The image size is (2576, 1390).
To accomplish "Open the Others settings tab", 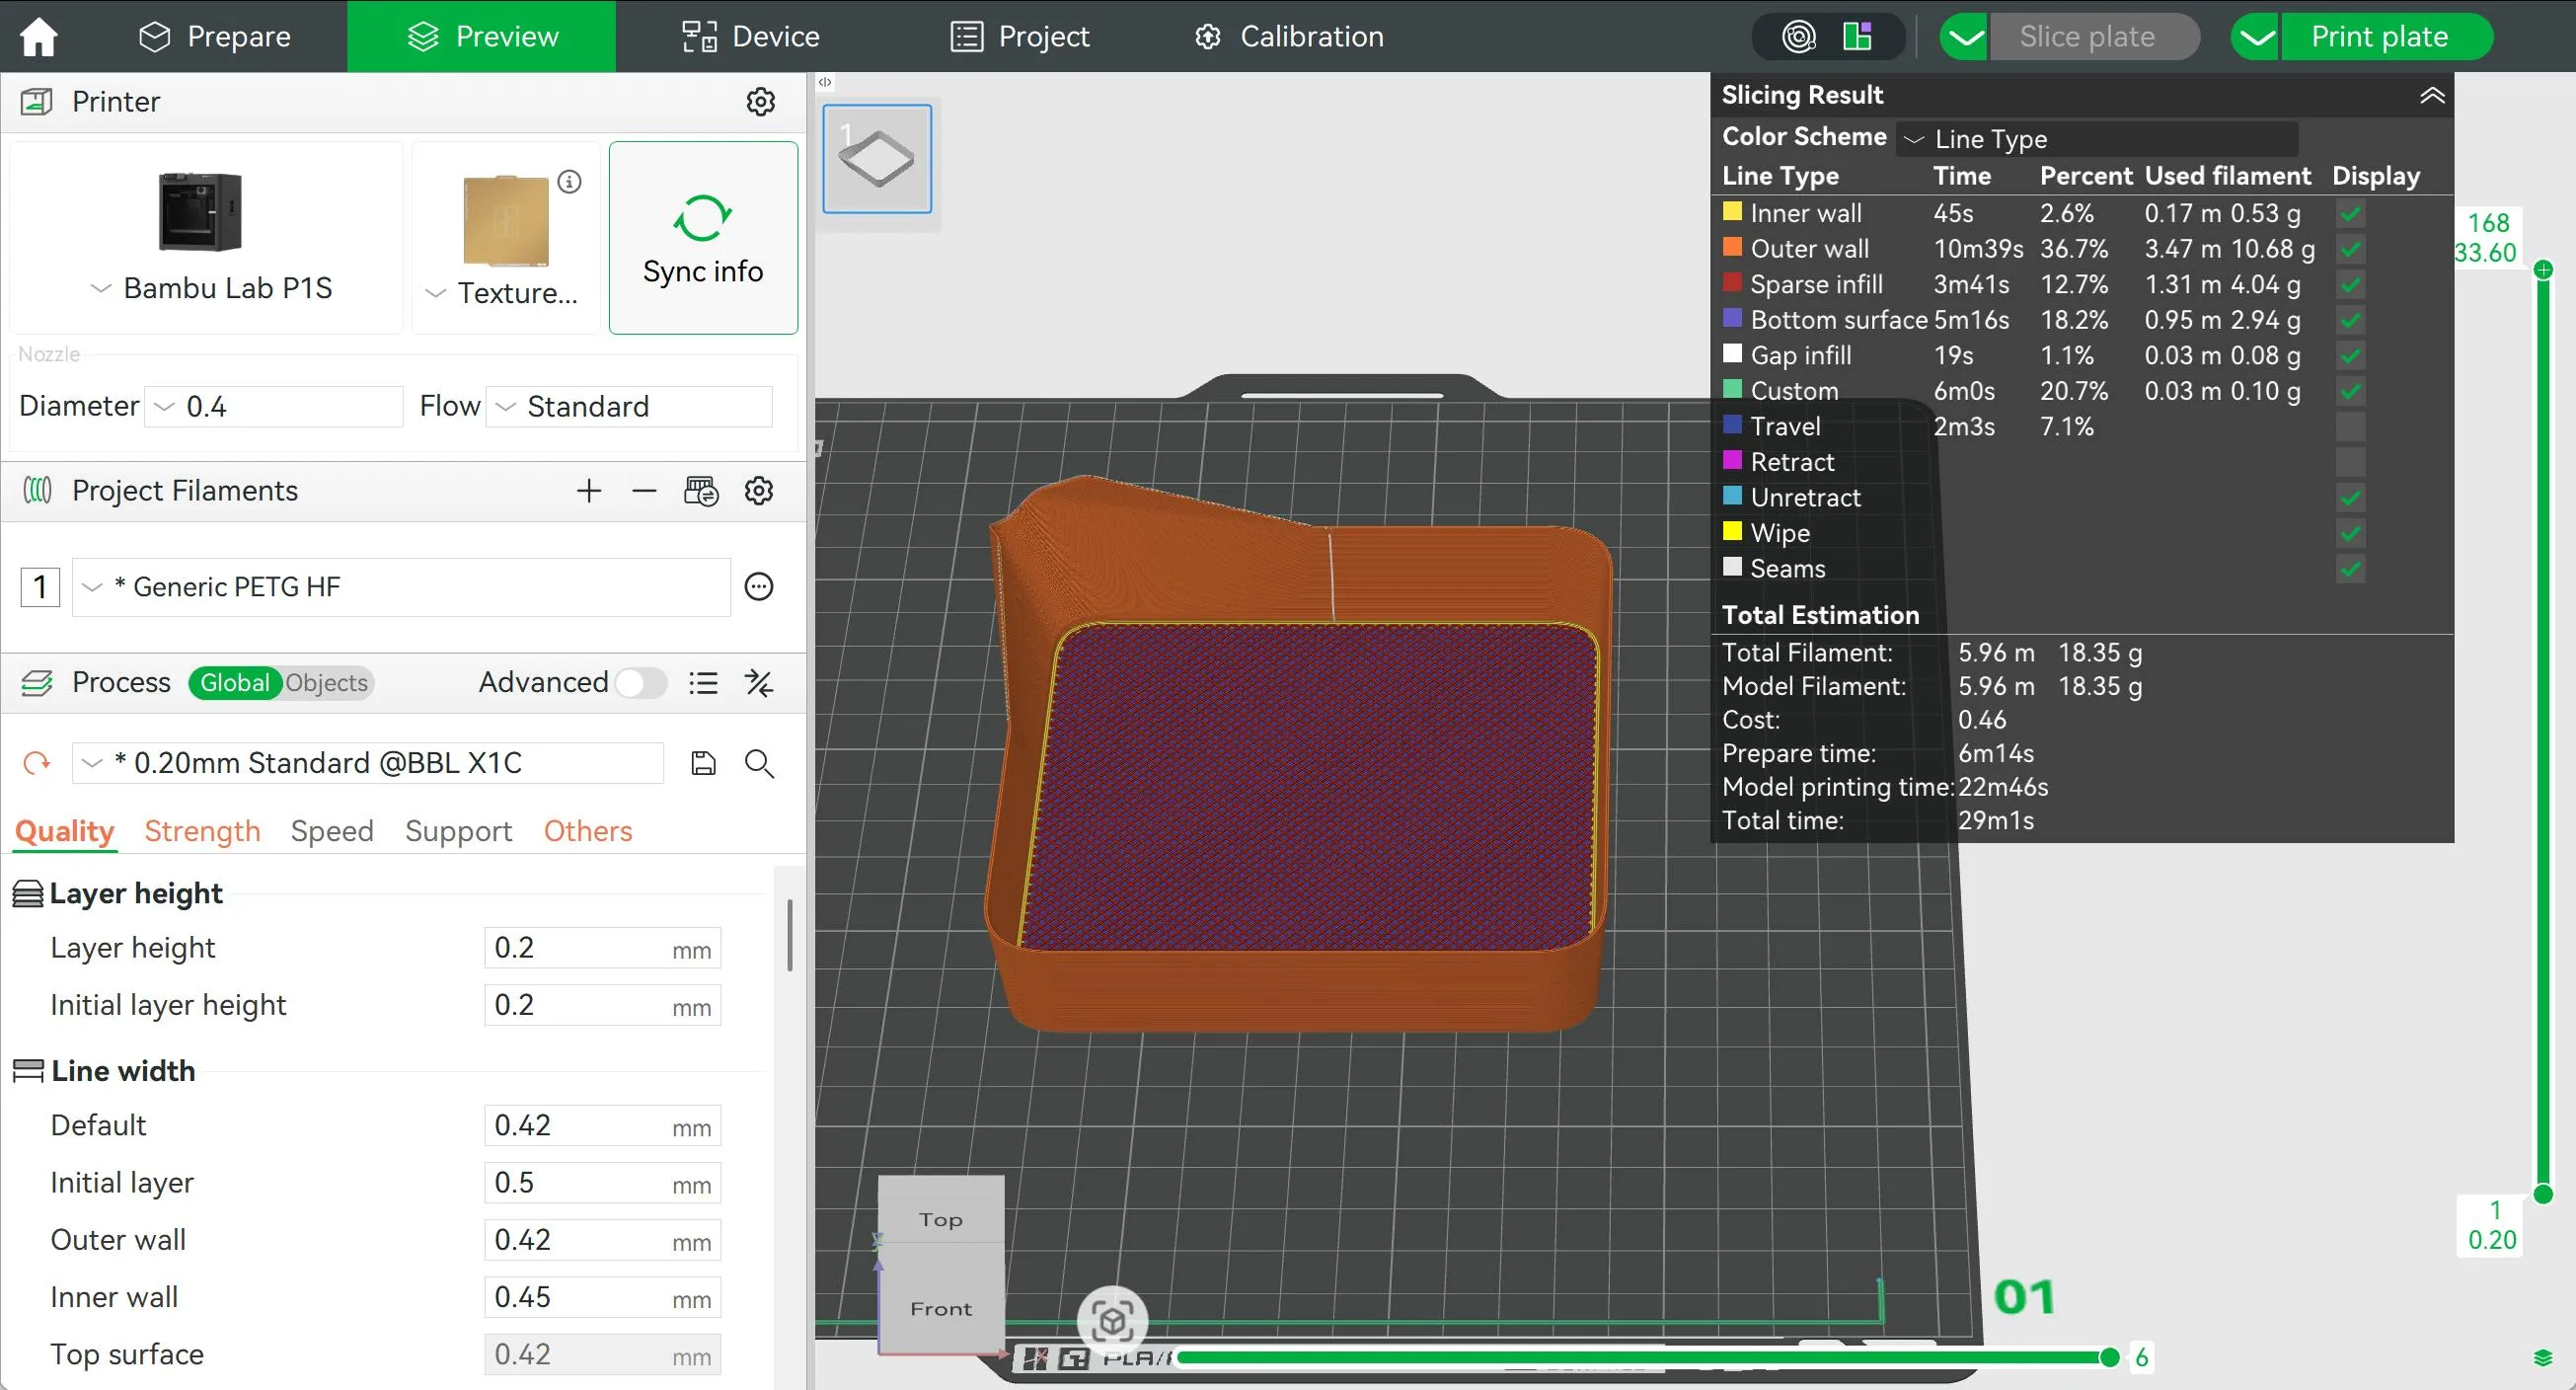I will point(588,831).
